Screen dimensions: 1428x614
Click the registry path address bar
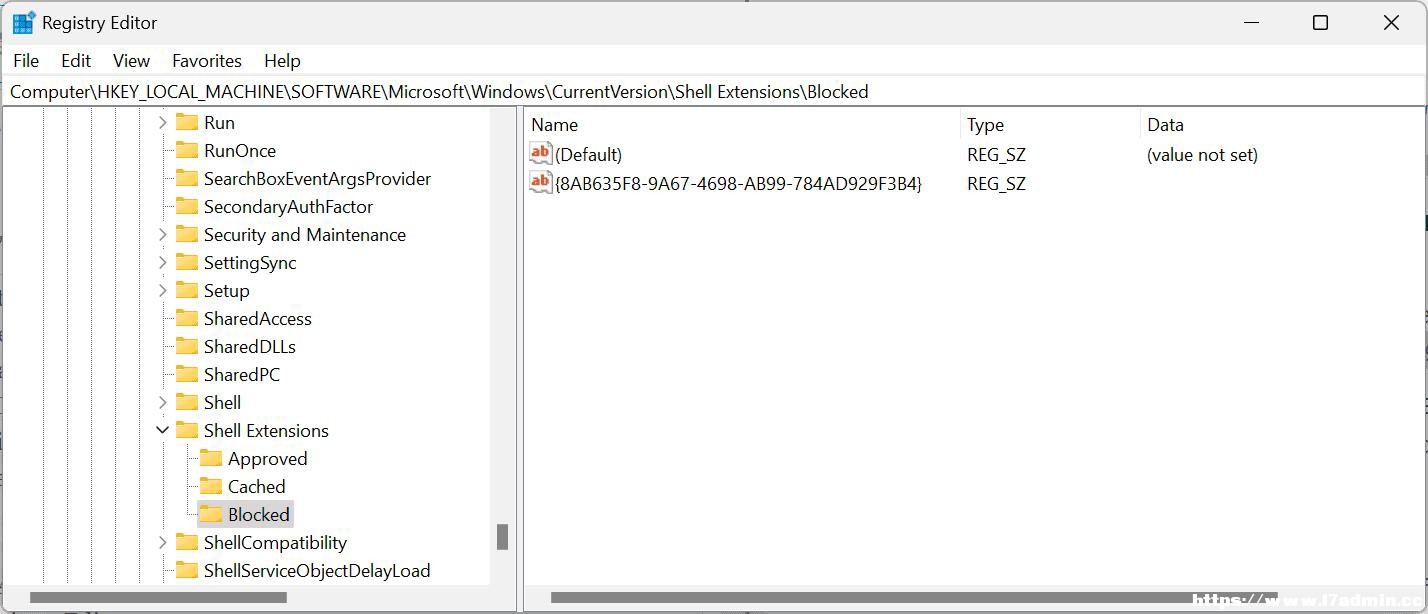pyautogui.click(x=714, y=92)
